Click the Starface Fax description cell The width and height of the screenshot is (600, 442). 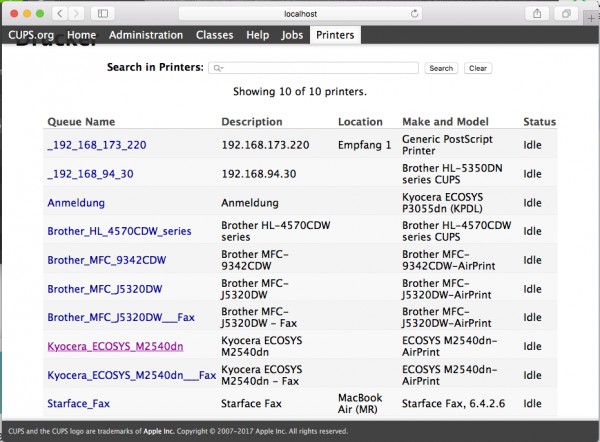point(251,403)
